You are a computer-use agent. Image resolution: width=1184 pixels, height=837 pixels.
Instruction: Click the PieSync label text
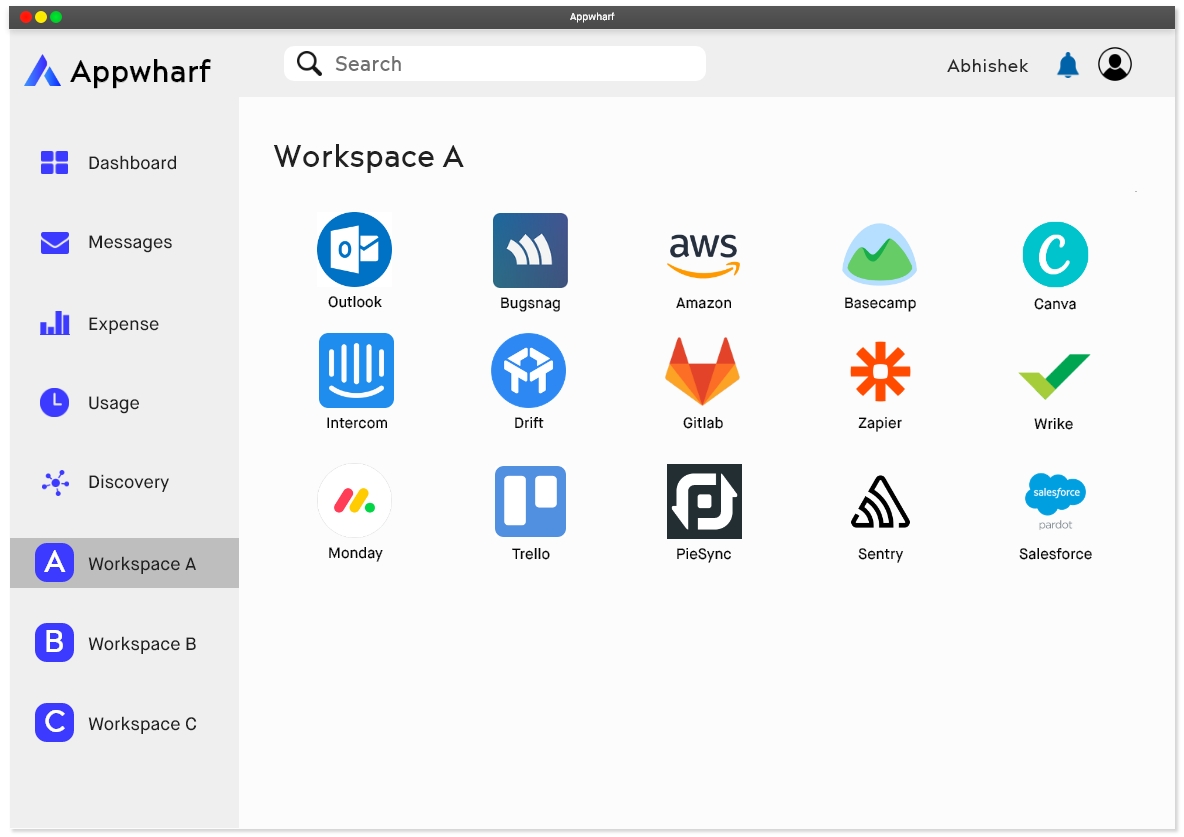click(x=704, y=554)
